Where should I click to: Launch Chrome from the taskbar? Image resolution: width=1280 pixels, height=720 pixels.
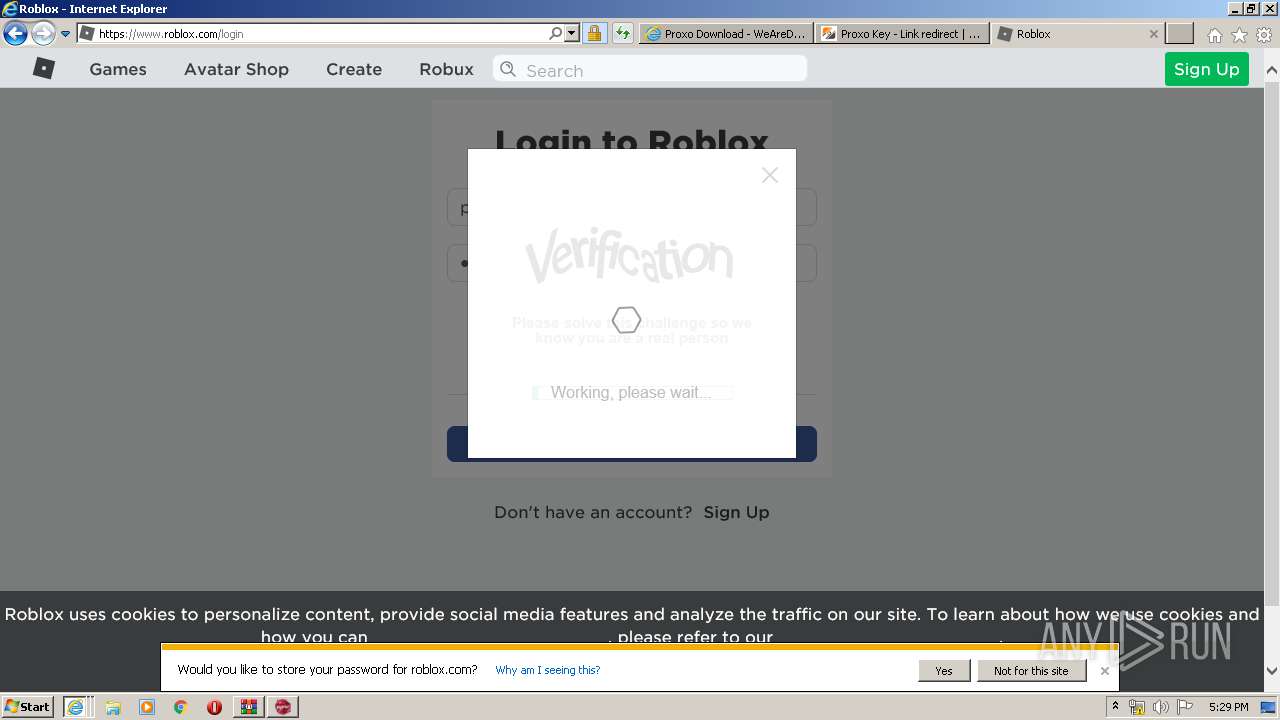click(x=180, y=707)
